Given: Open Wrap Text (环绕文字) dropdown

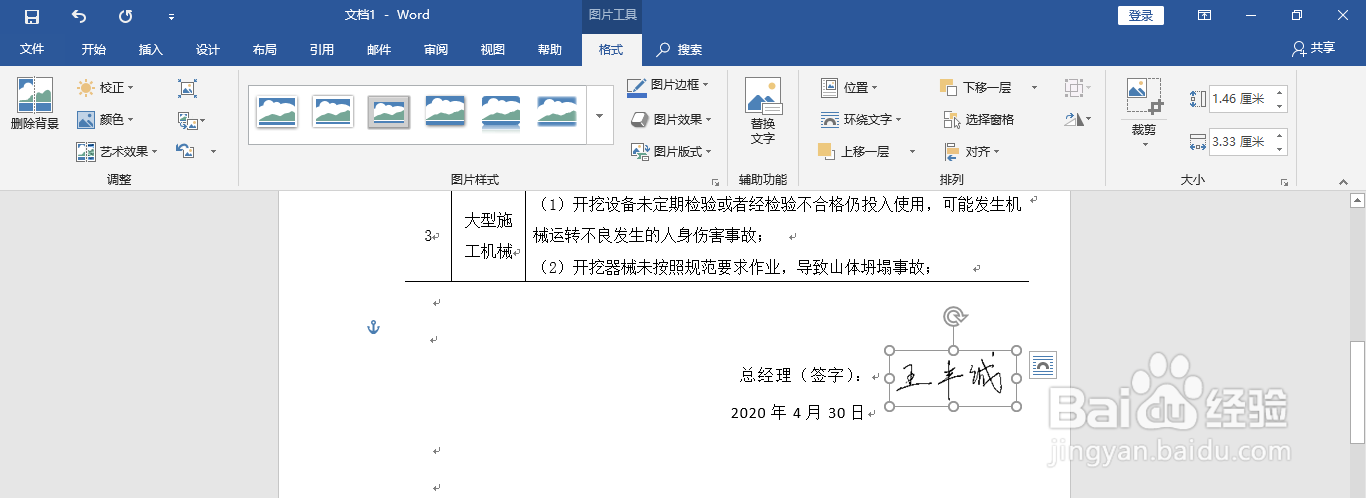Looking at the screenshot, I should (860, 120).
